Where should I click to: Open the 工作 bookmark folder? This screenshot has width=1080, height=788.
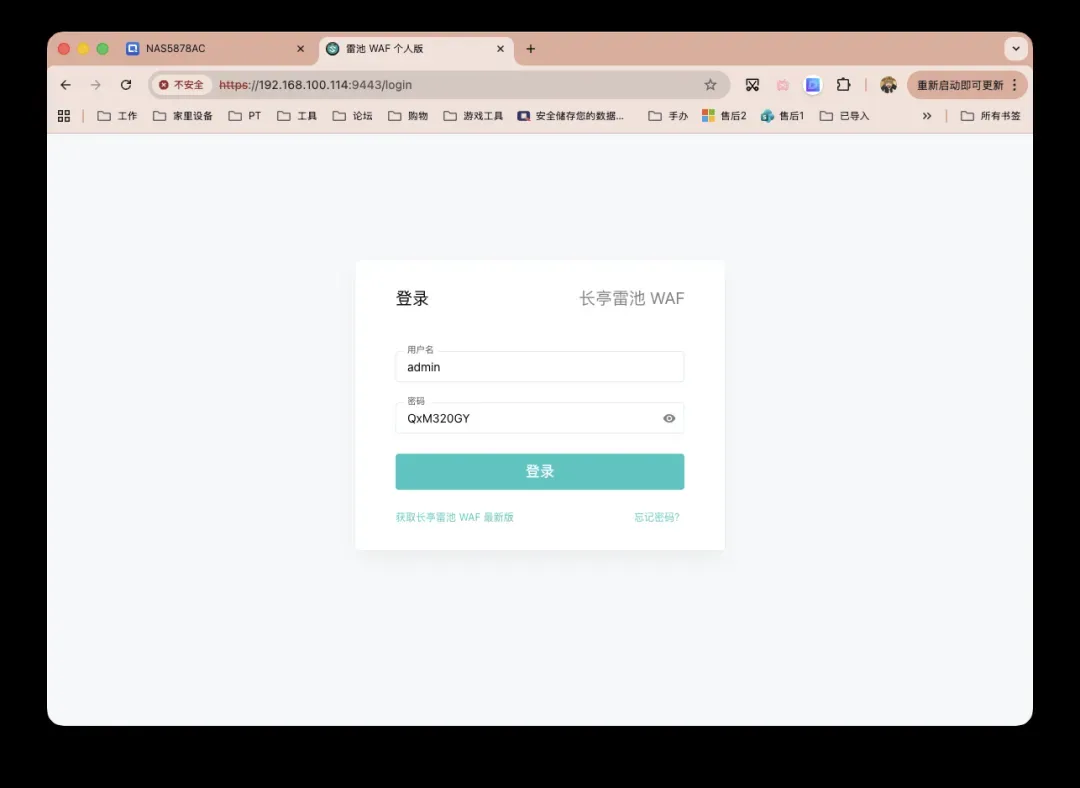[x=117, y=116]
